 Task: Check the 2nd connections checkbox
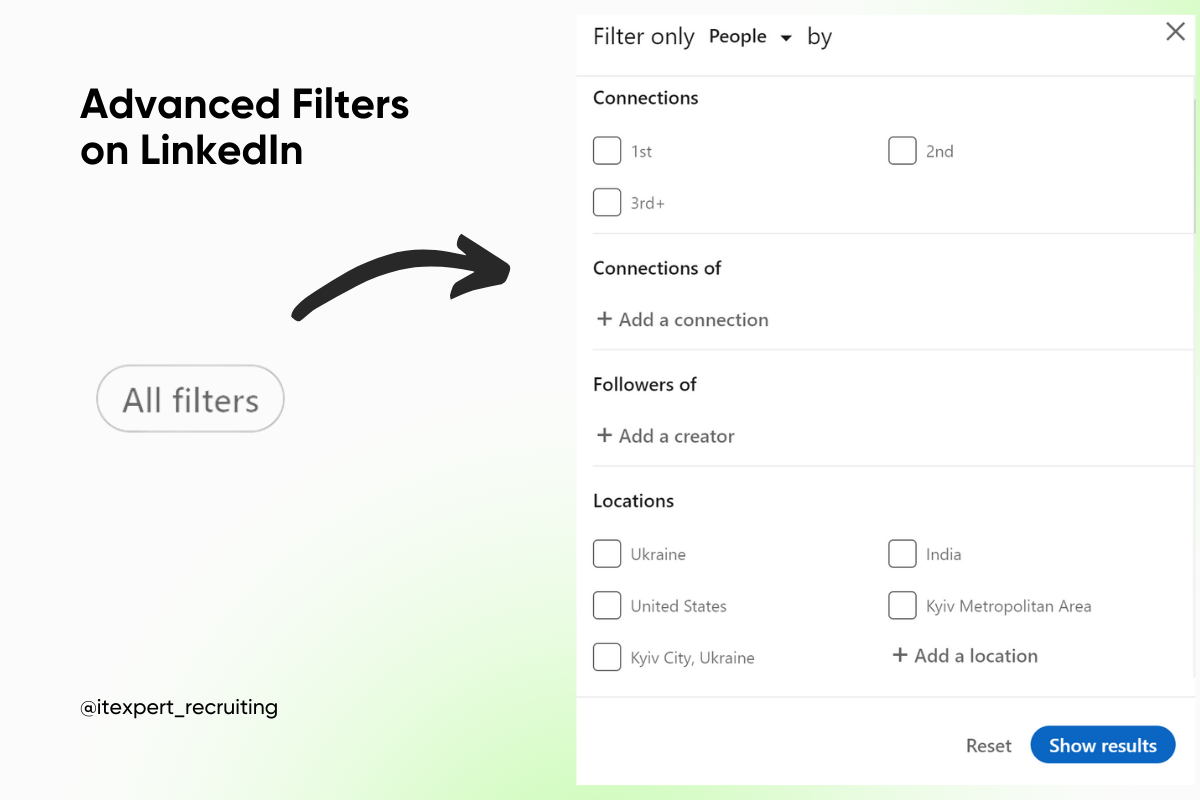point(902,150)
